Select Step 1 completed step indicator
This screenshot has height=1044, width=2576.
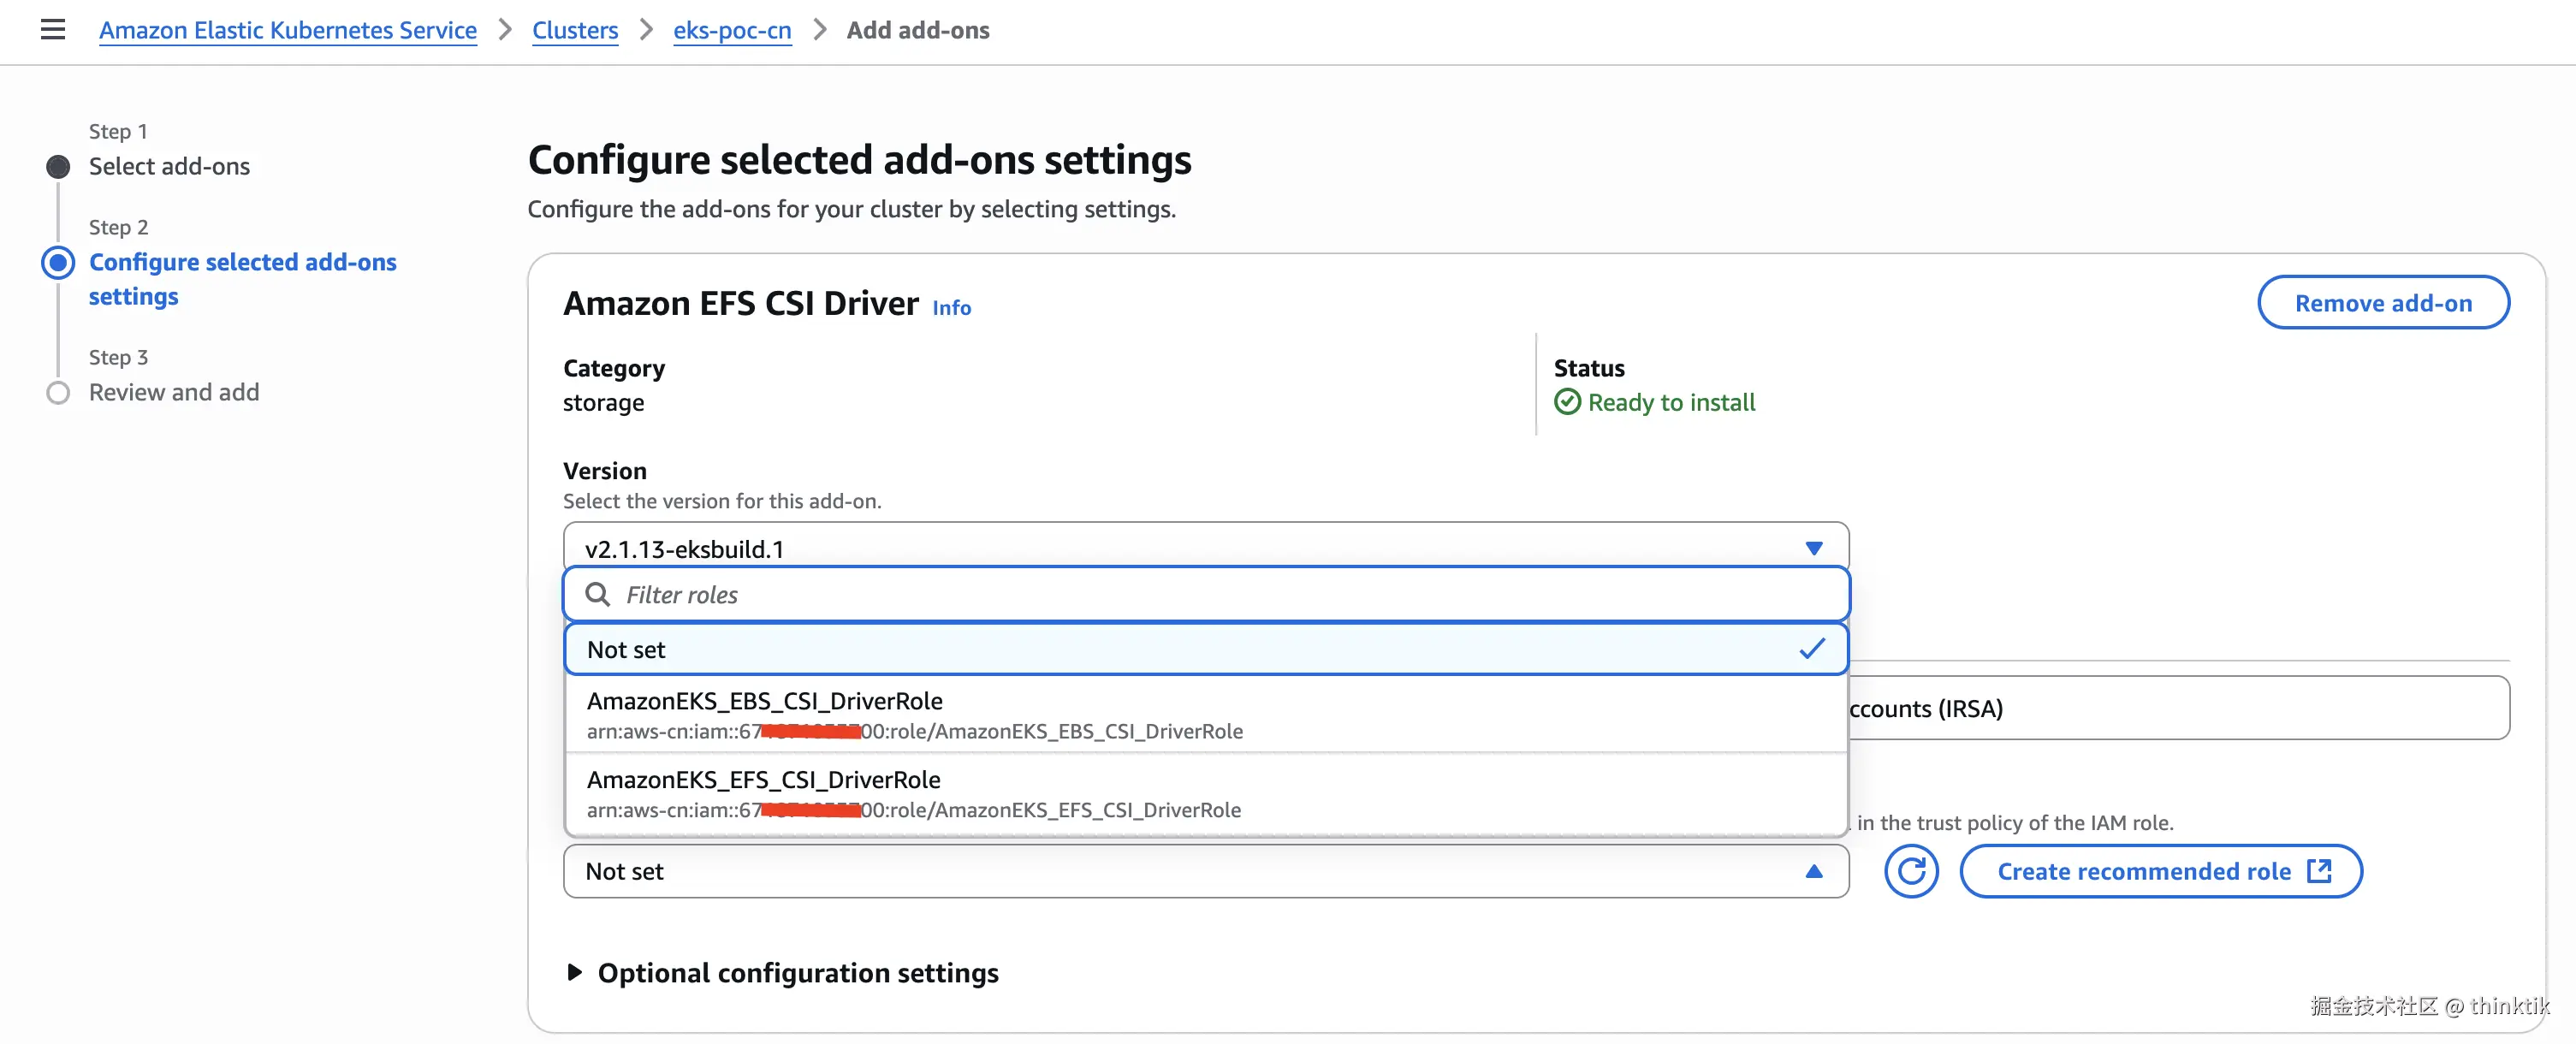pyautogui.click(x=58, y=166)
